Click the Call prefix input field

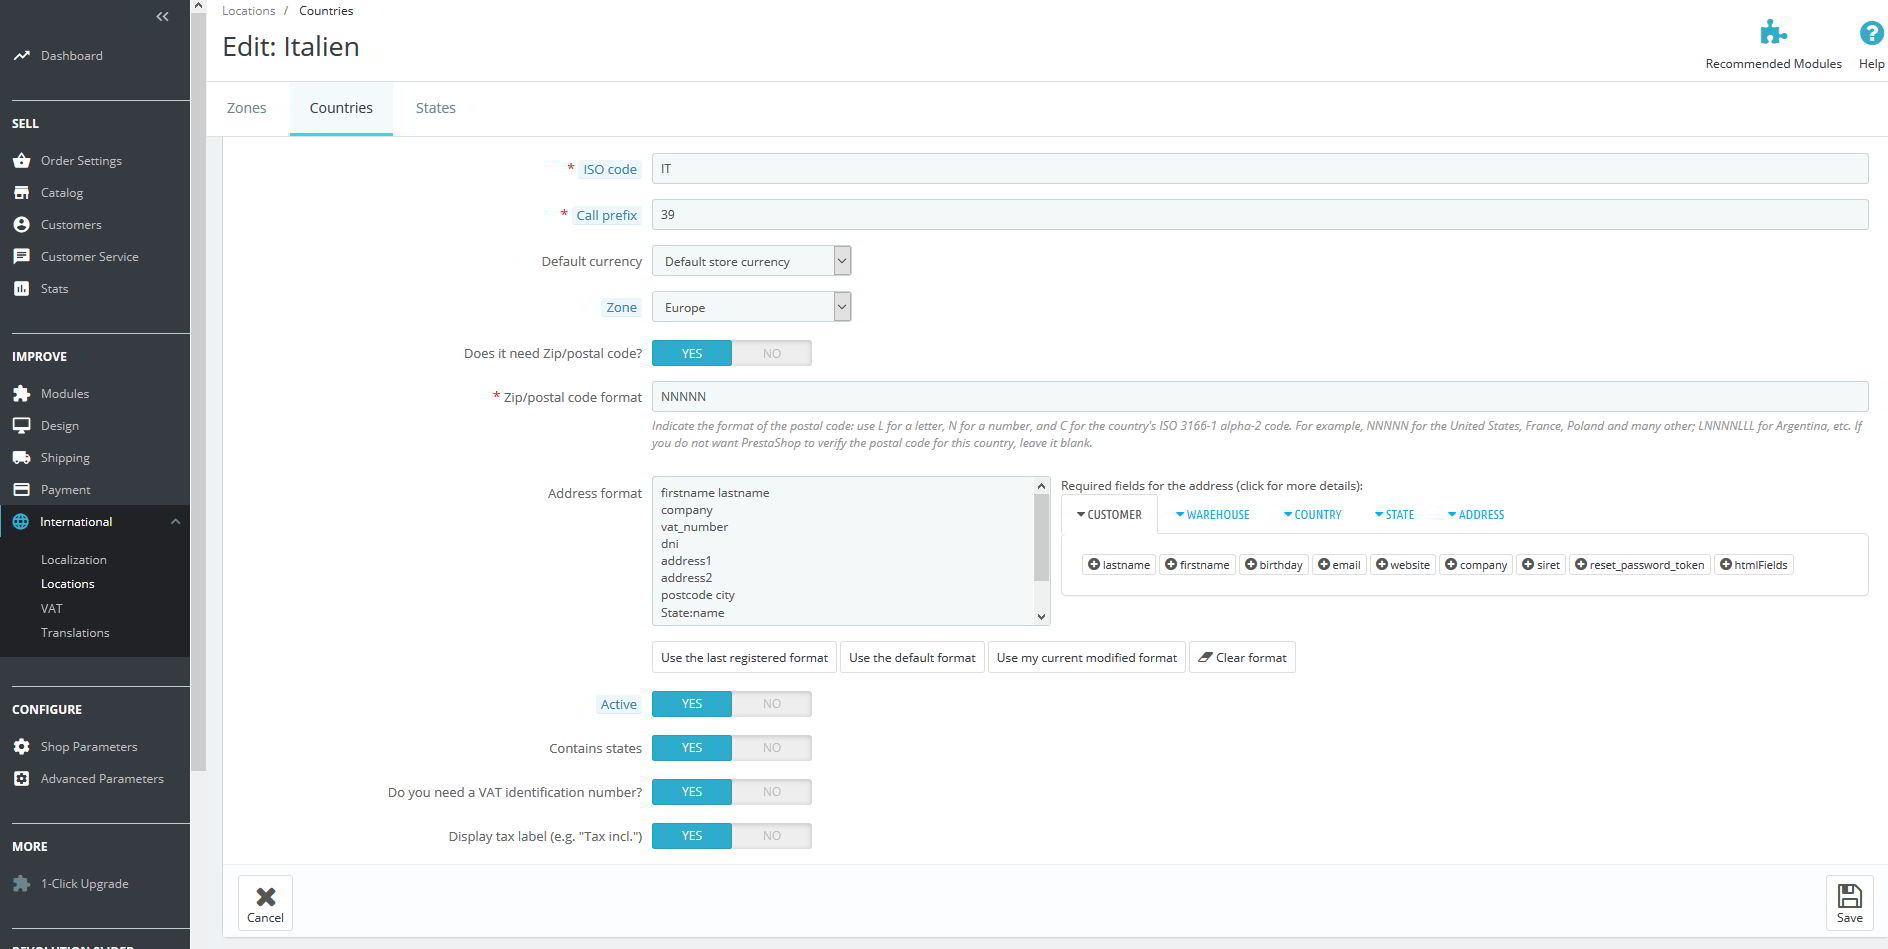coord(1260,215)
